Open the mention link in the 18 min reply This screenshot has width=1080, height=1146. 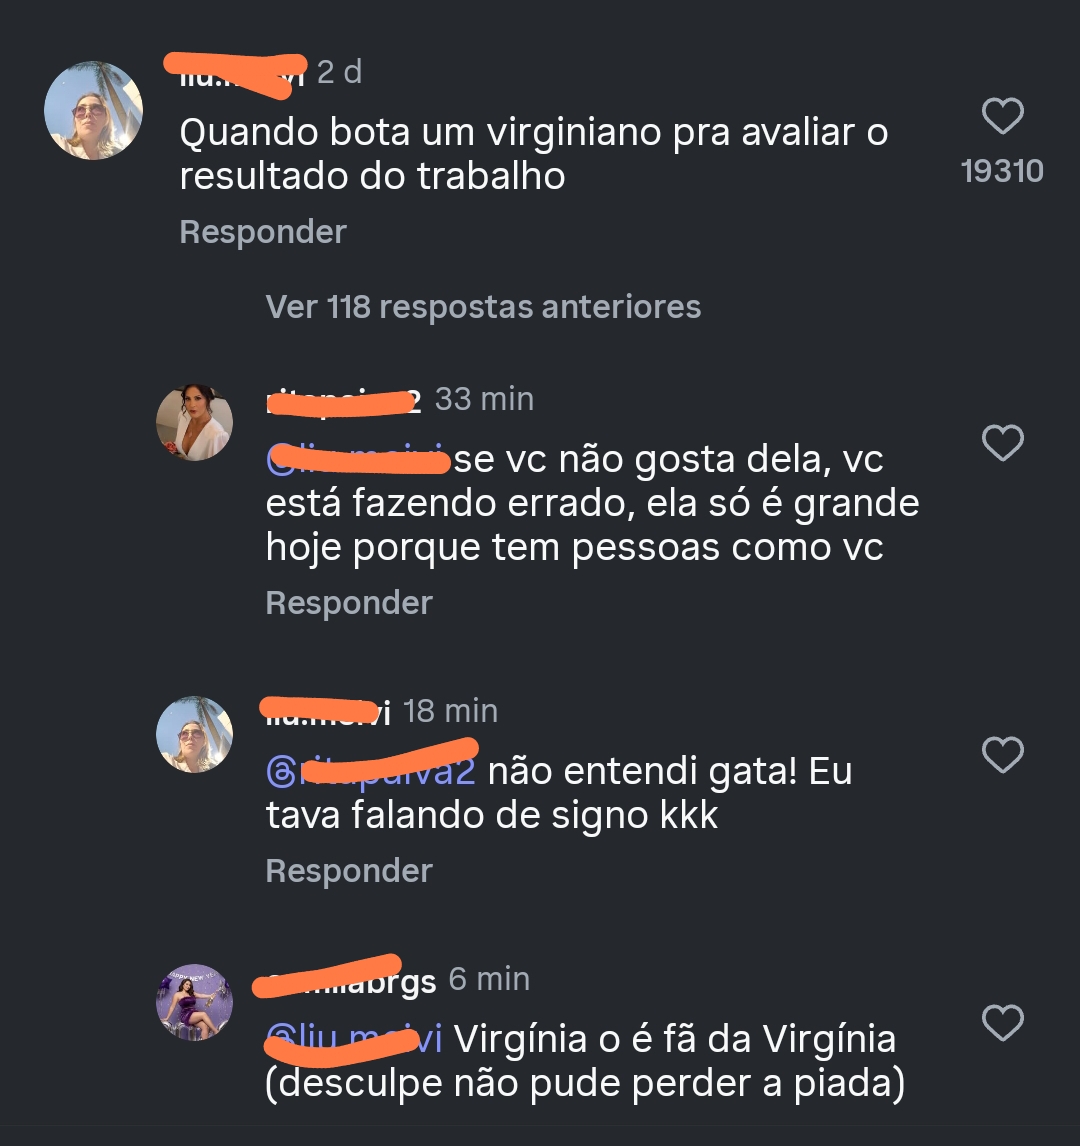371,770
